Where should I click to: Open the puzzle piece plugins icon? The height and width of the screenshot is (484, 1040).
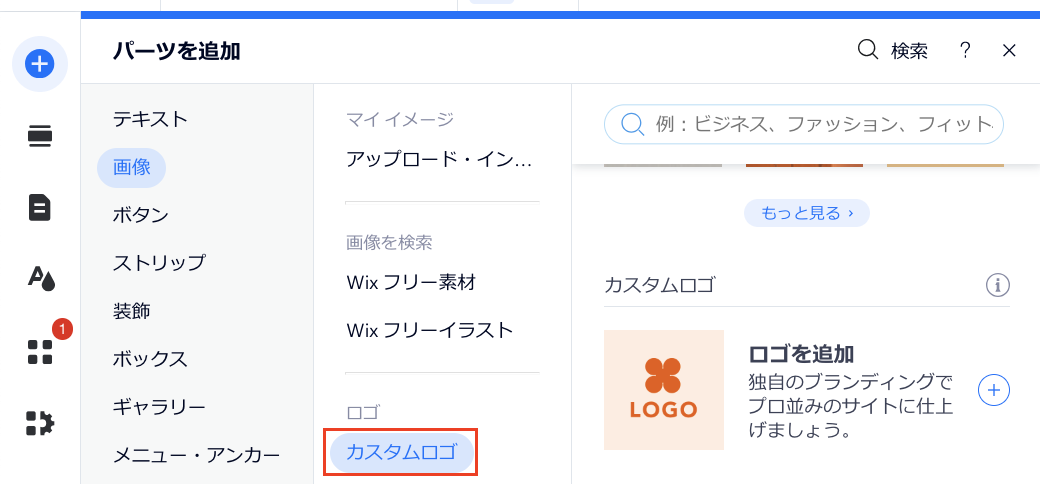pos(40,423)
